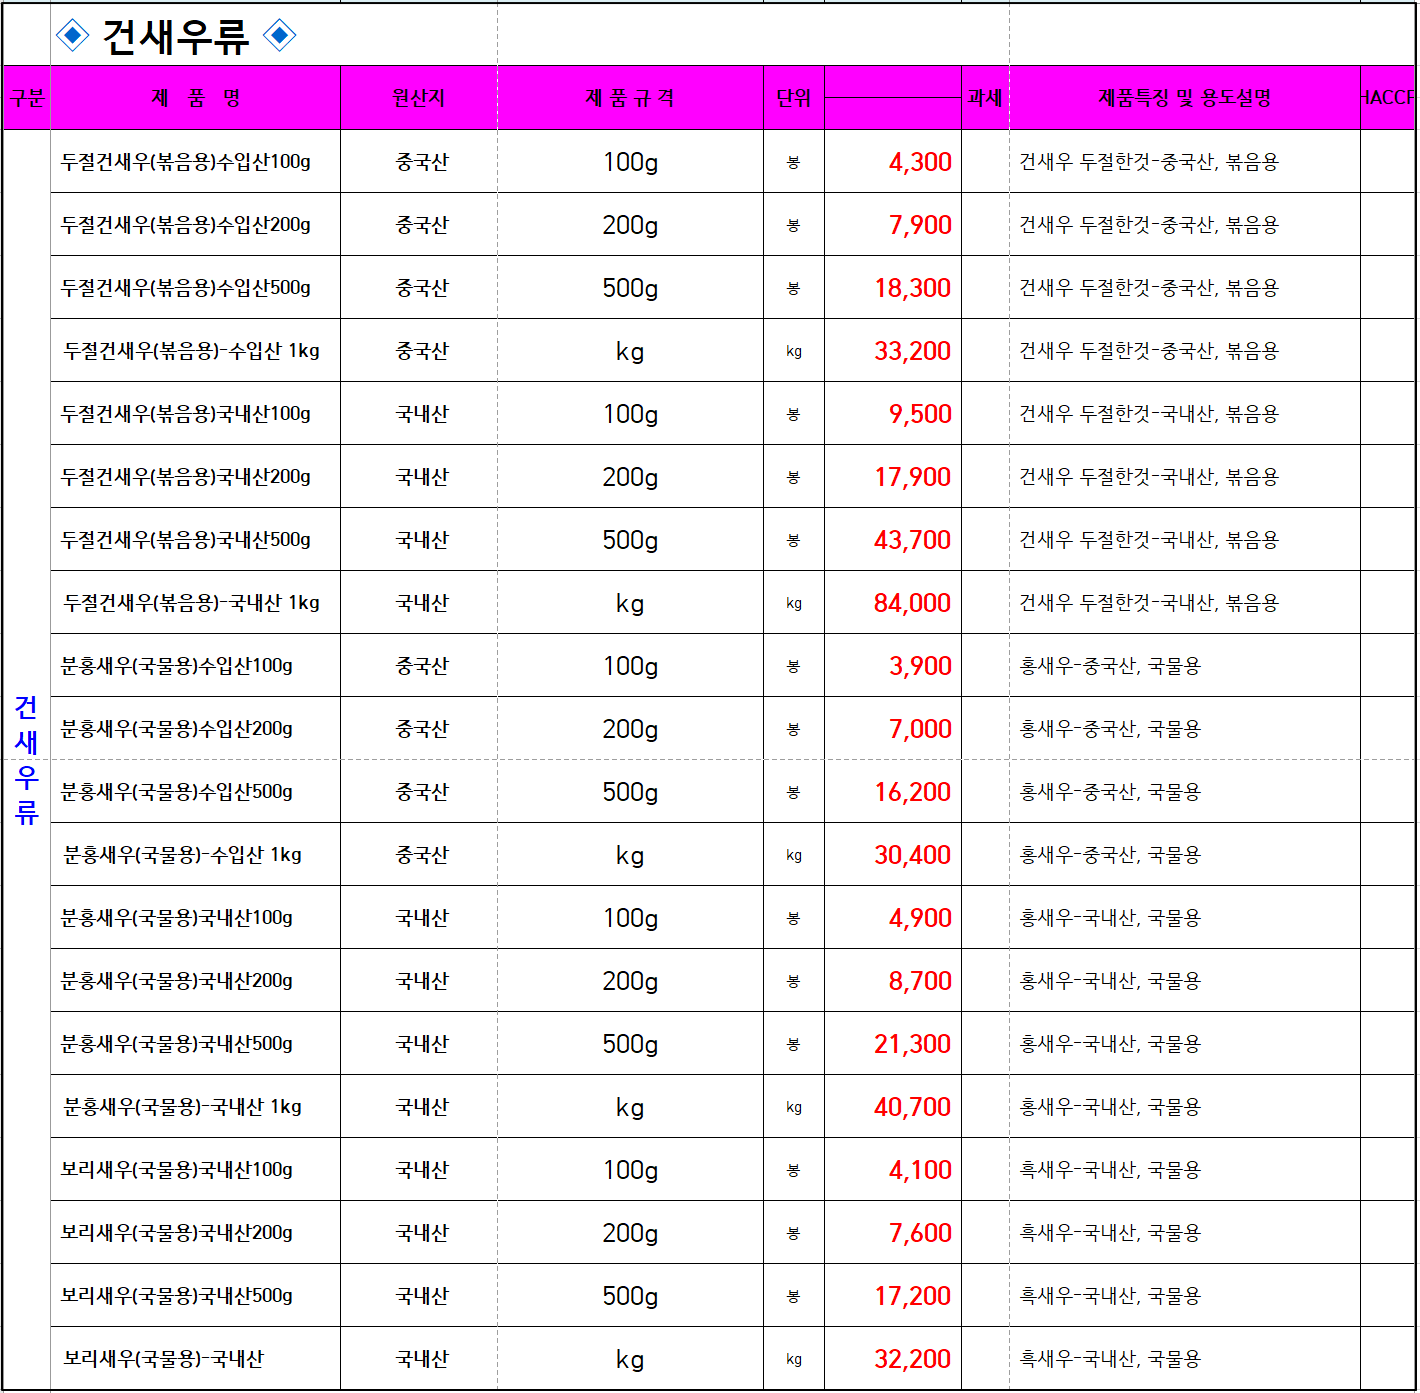
Task: Select the 단위 column header
Action: point(794,98)
